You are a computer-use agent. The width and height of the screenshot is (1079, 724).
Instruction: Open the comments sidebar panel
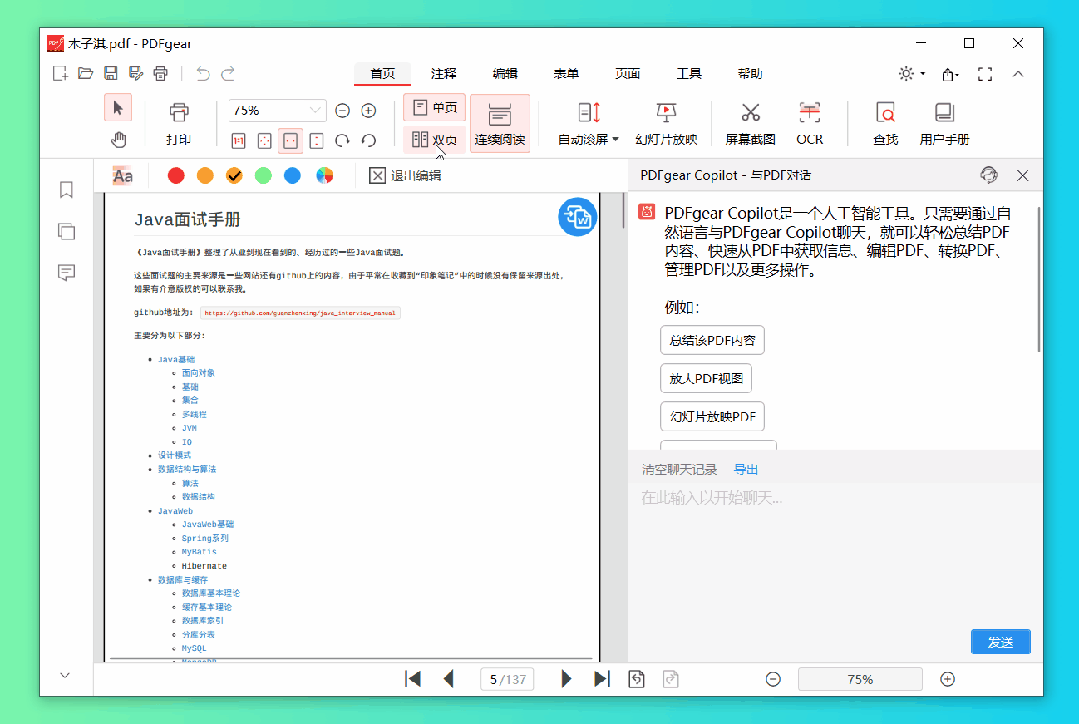(x=66, y=273)
